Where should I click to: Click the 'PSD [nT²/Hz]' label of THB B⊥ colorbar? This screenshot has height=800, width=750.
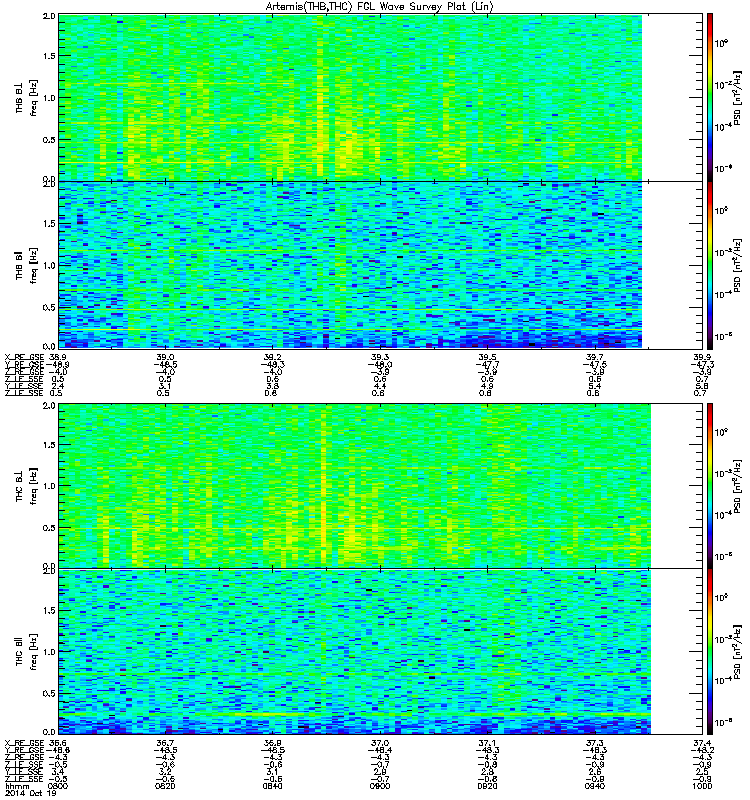click(737, 98)
